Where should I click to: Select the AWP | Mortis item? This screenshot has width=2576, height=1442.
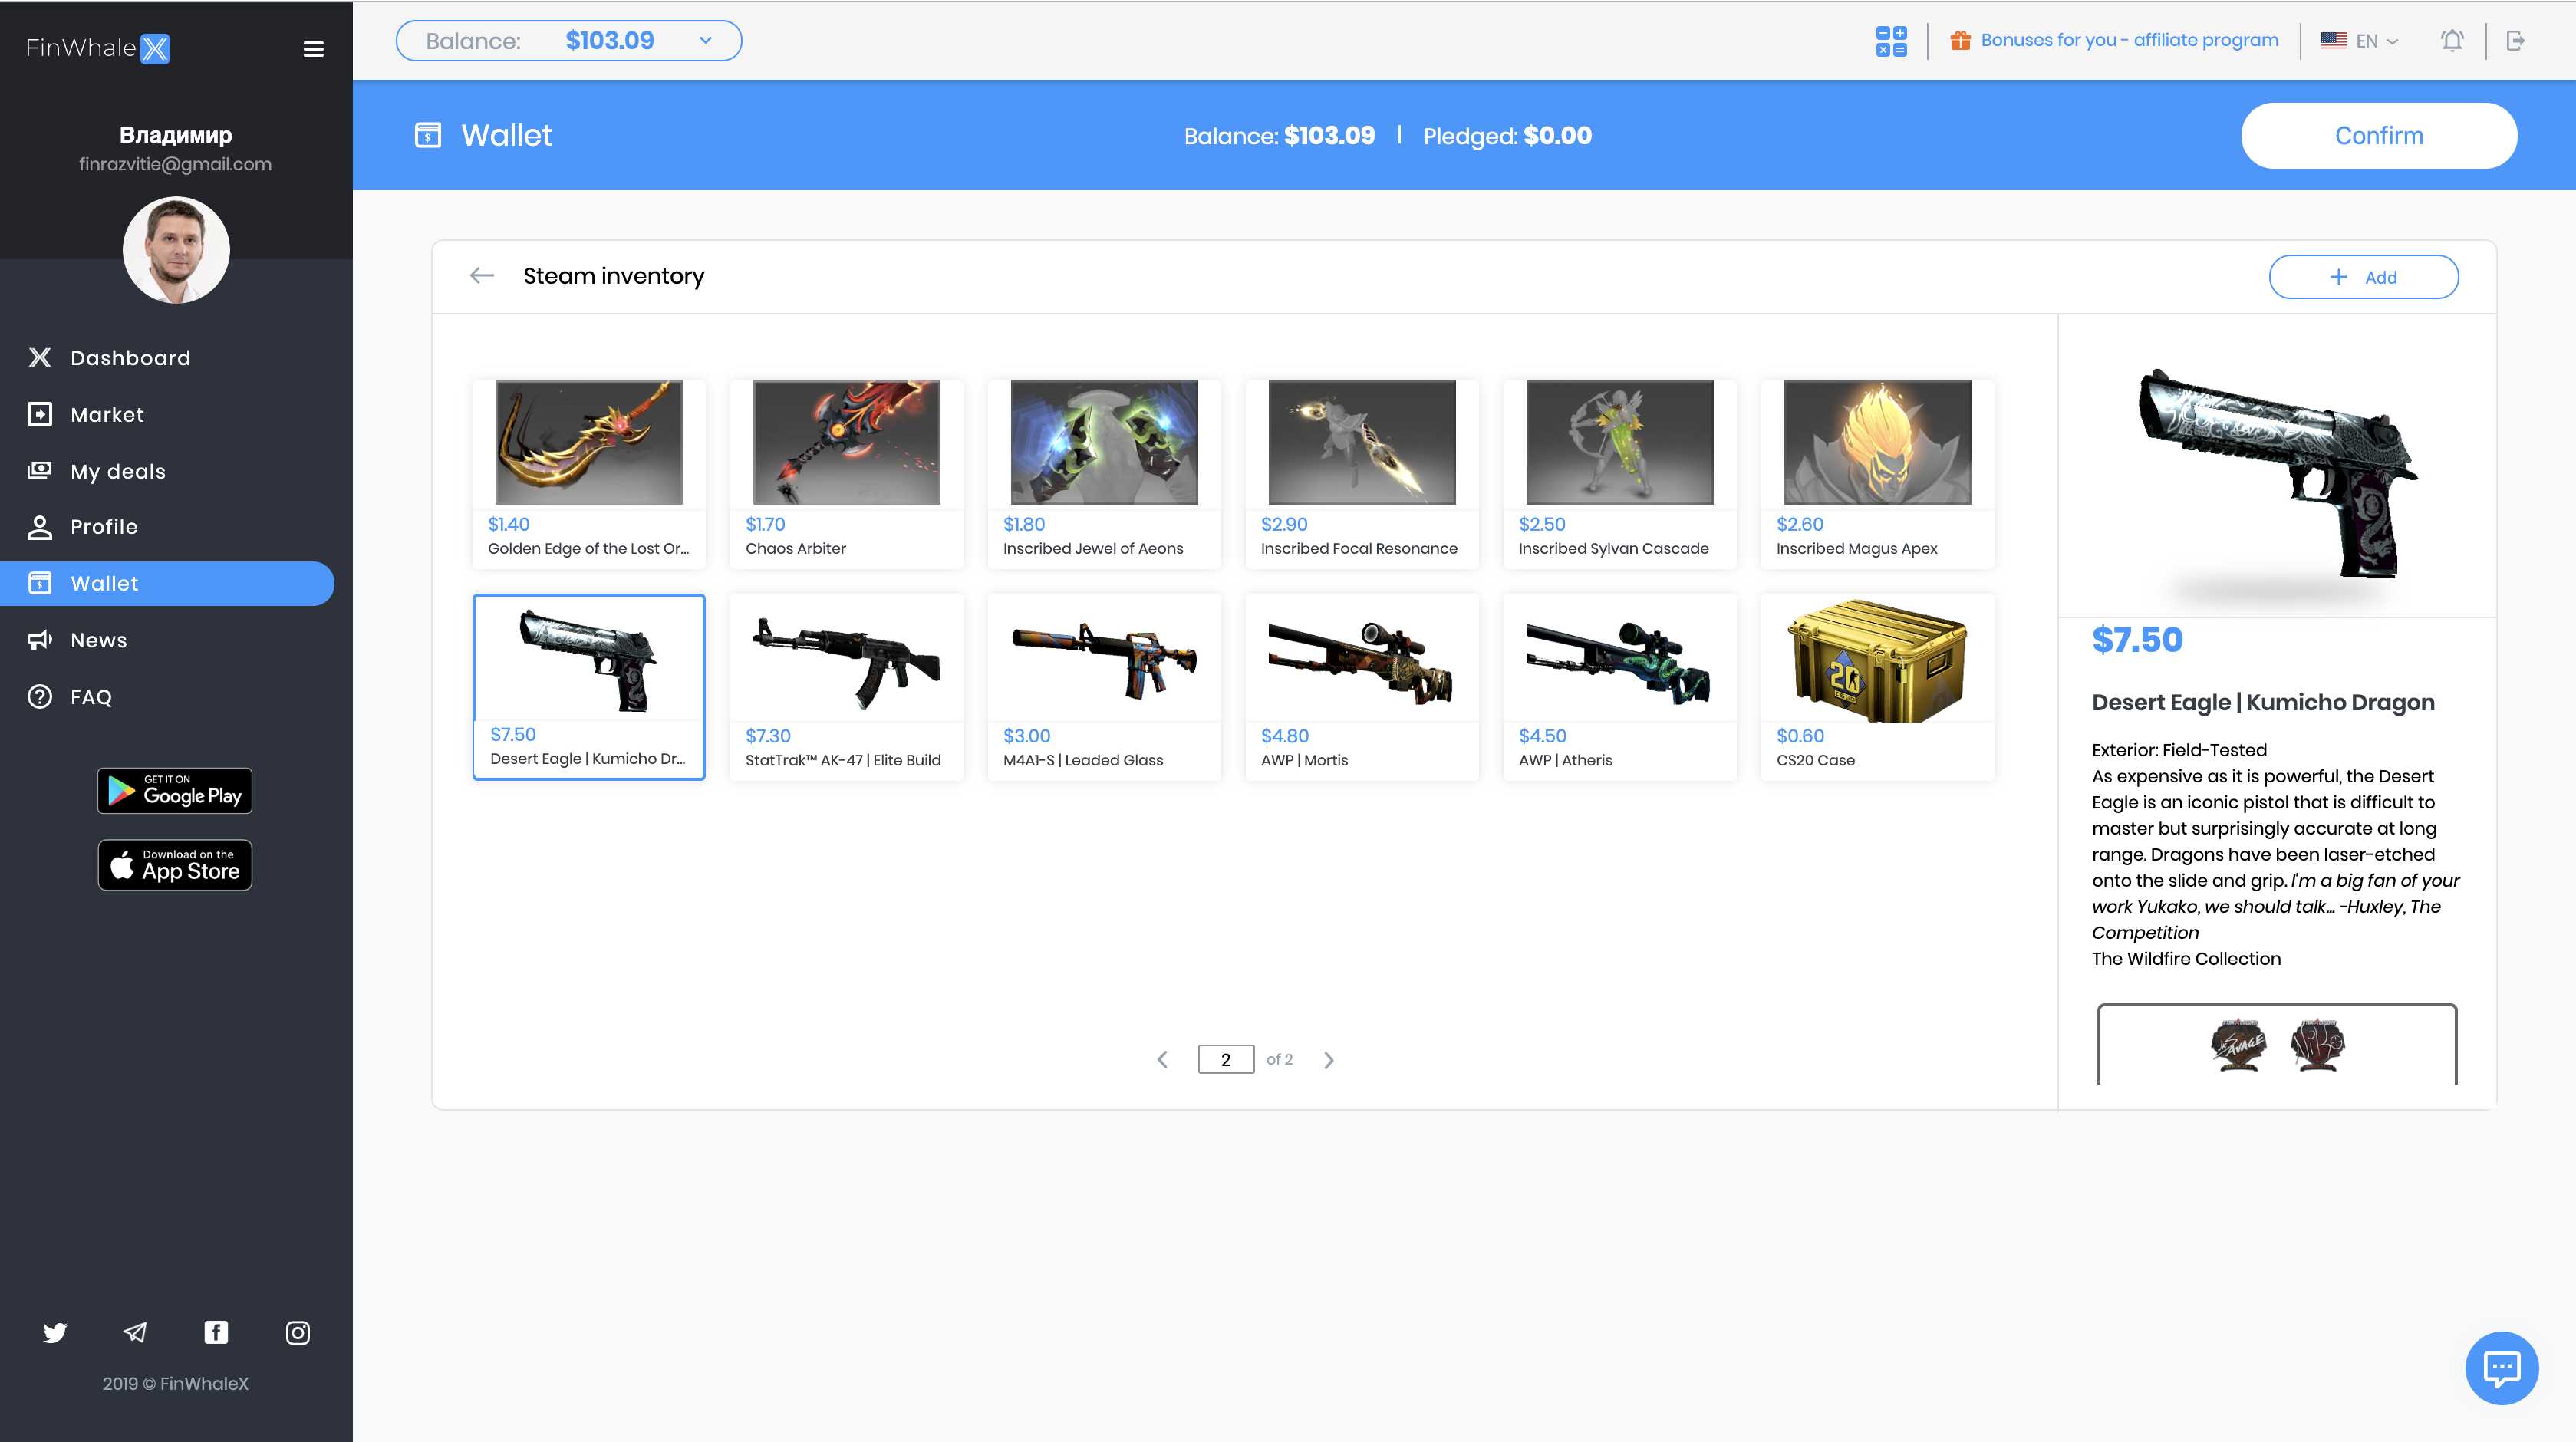[1362, 687]
